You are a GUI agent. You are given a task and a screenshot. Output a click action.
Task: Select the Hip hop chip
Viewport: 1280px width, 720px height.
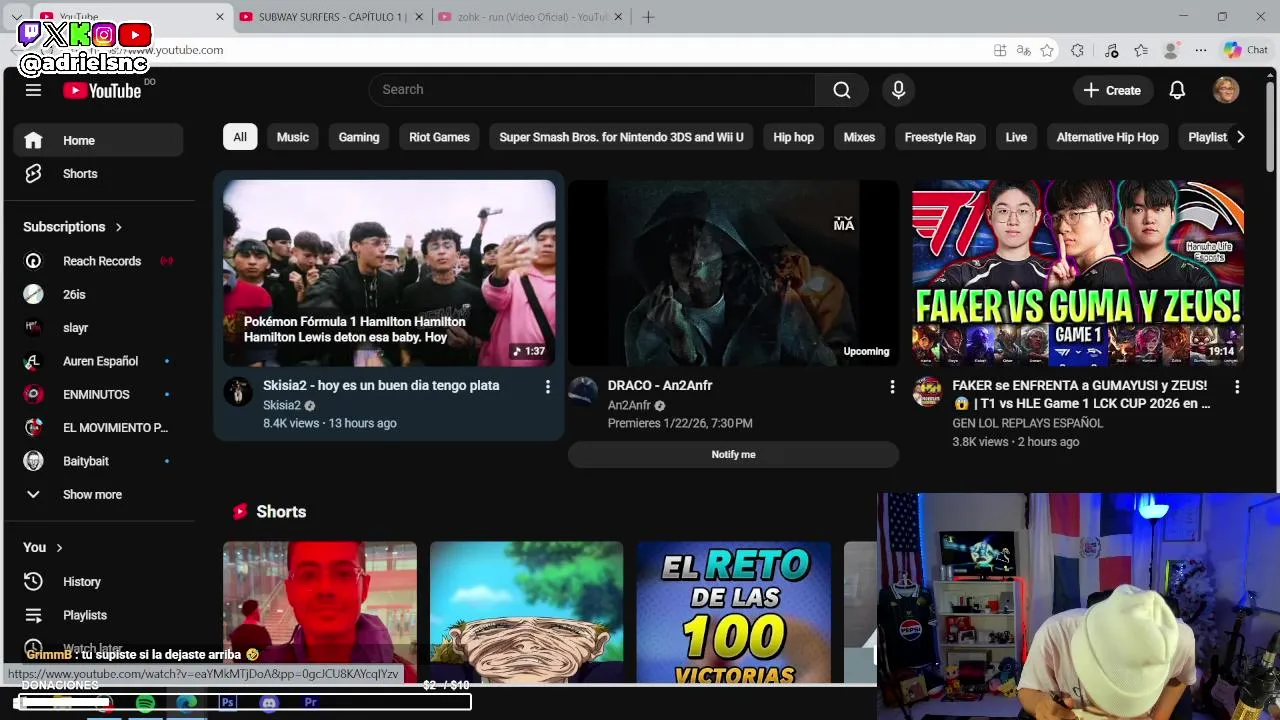pyautogui.click(x=793, y=137)
